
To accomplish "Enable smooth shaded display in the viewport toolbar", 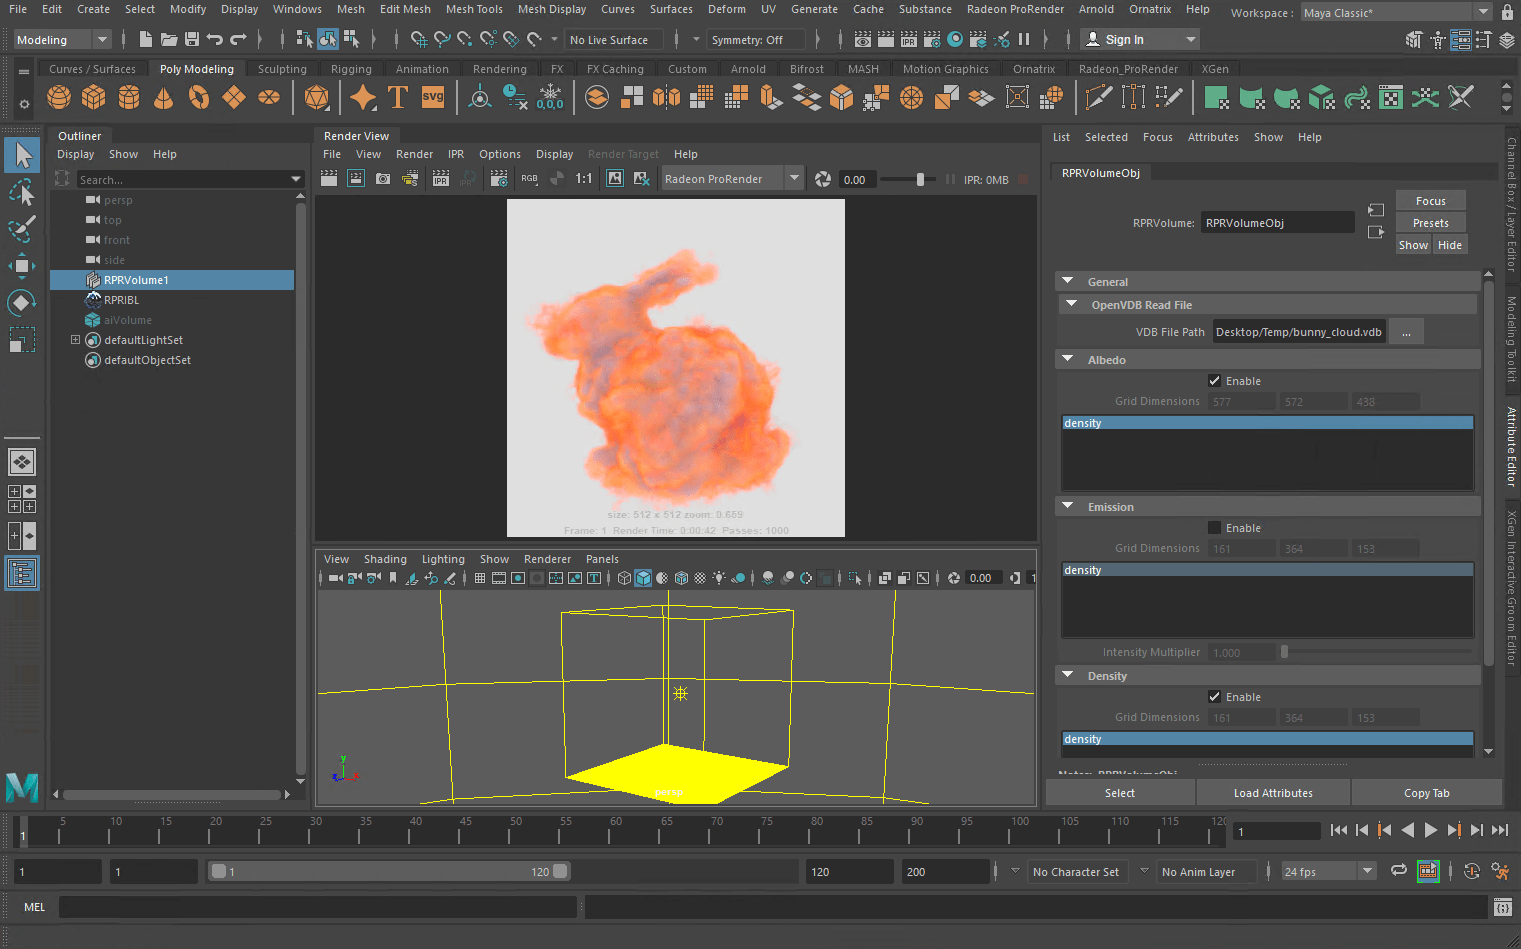I will [641, 577].
